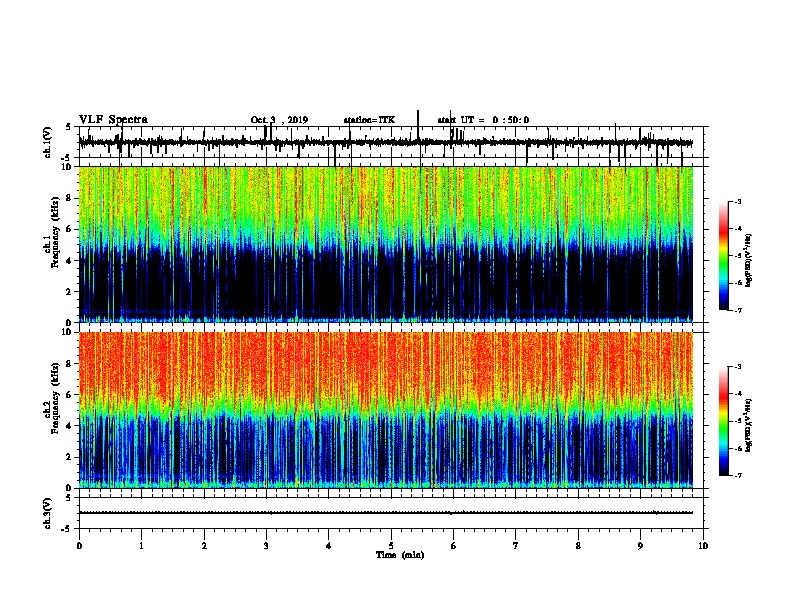The image size is (792, 612).
Task: Click time axis tick label '10'
Action: (703, 546)
